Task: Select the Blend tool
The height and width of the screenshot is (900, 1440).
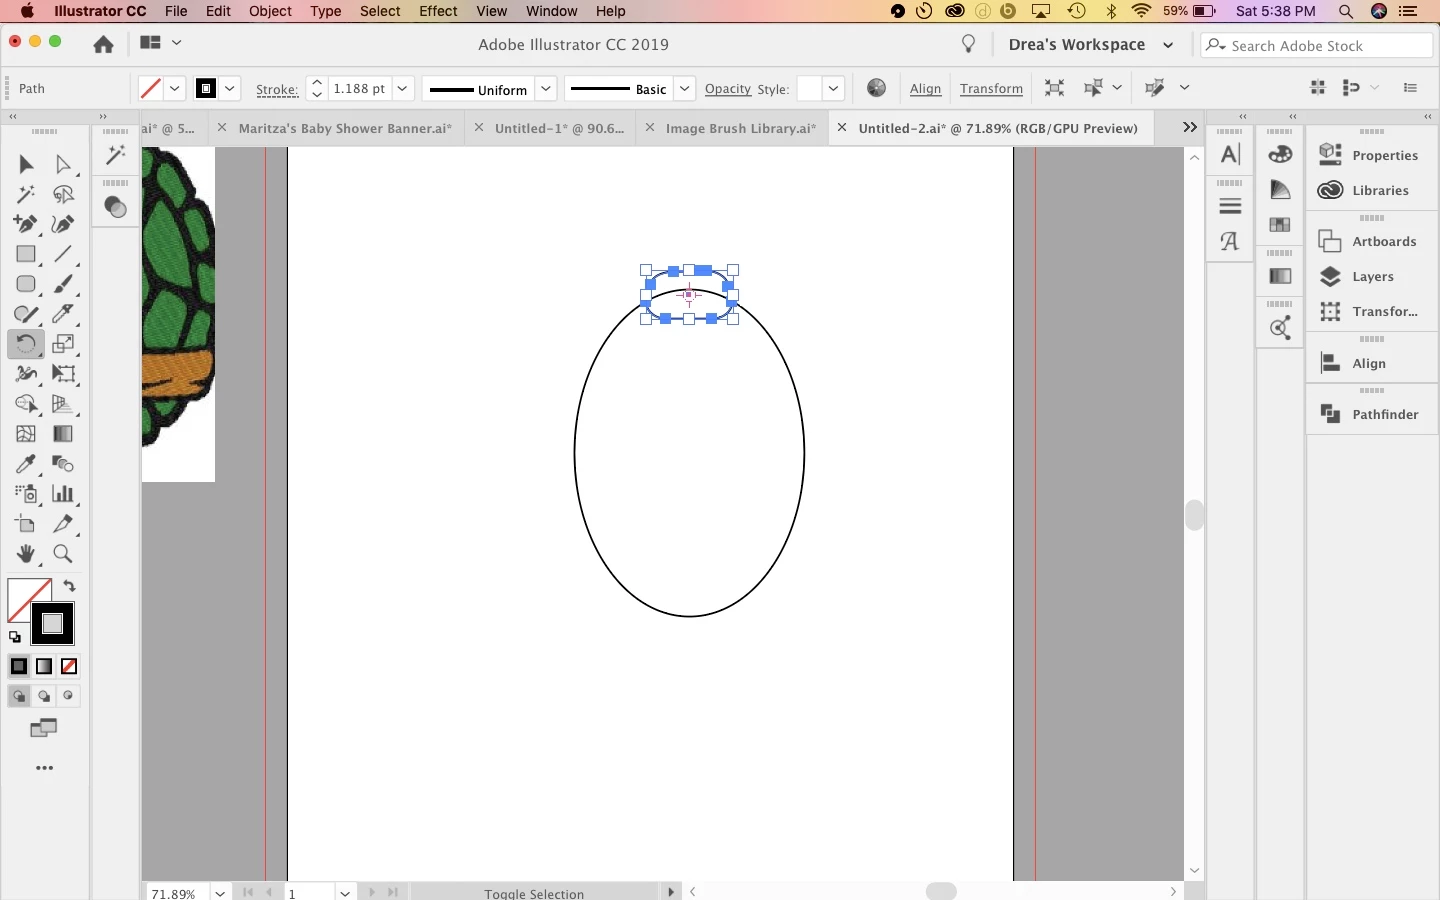Action: 63,464
